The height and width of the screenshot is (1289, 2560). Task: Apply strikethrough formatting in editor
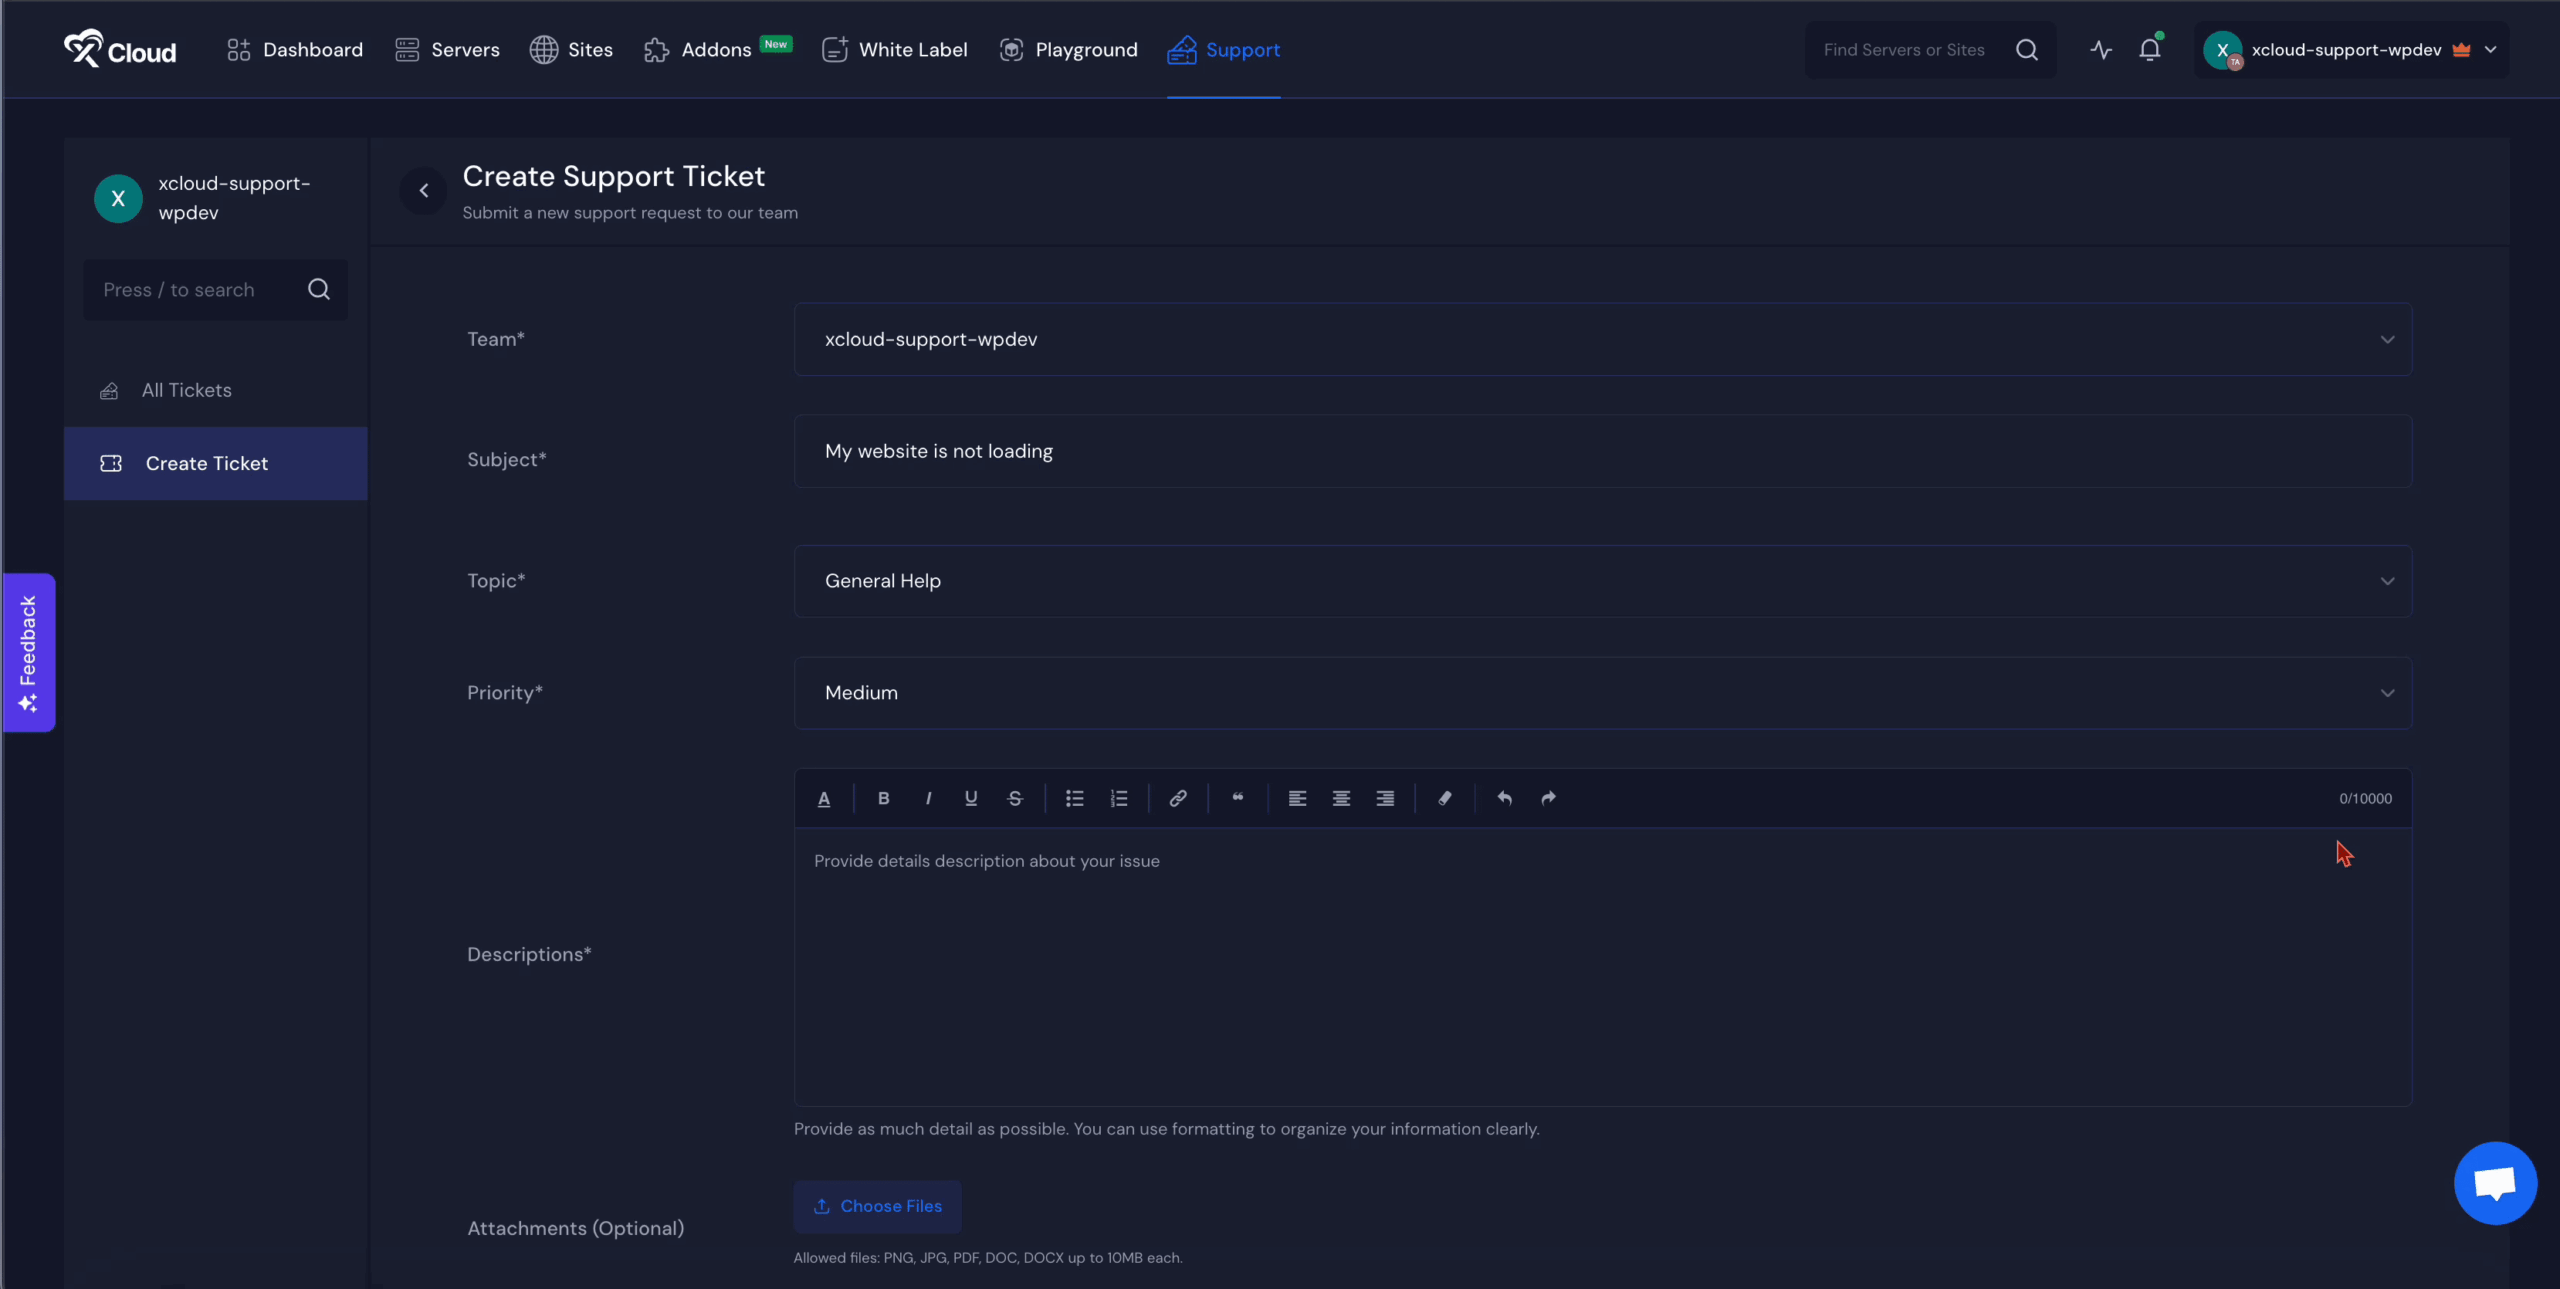coord(1015,798)
